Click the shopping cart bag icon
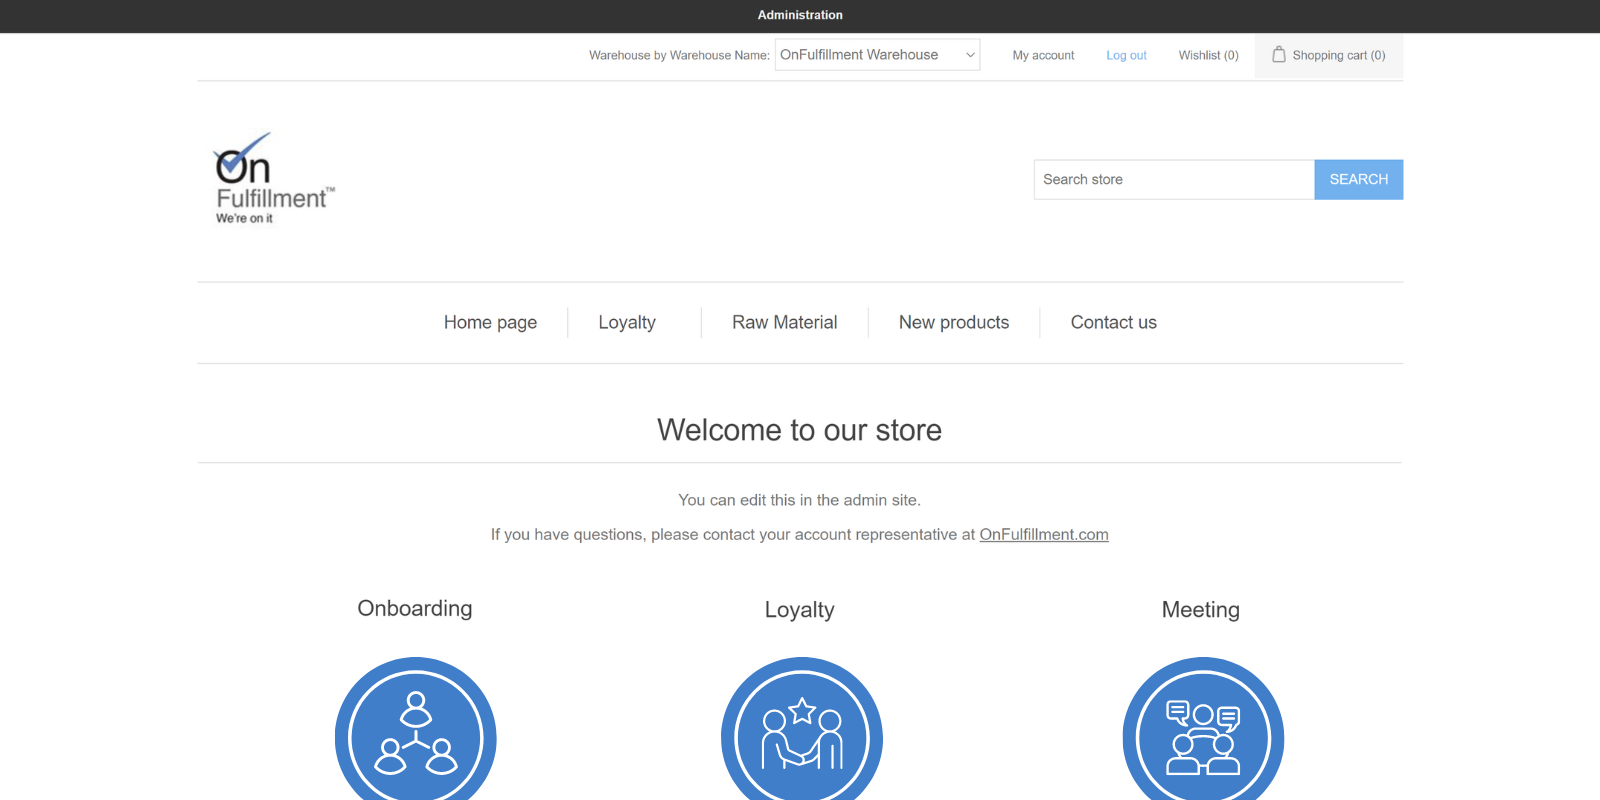1600x800 pixels. click(x=1278, y=54)
